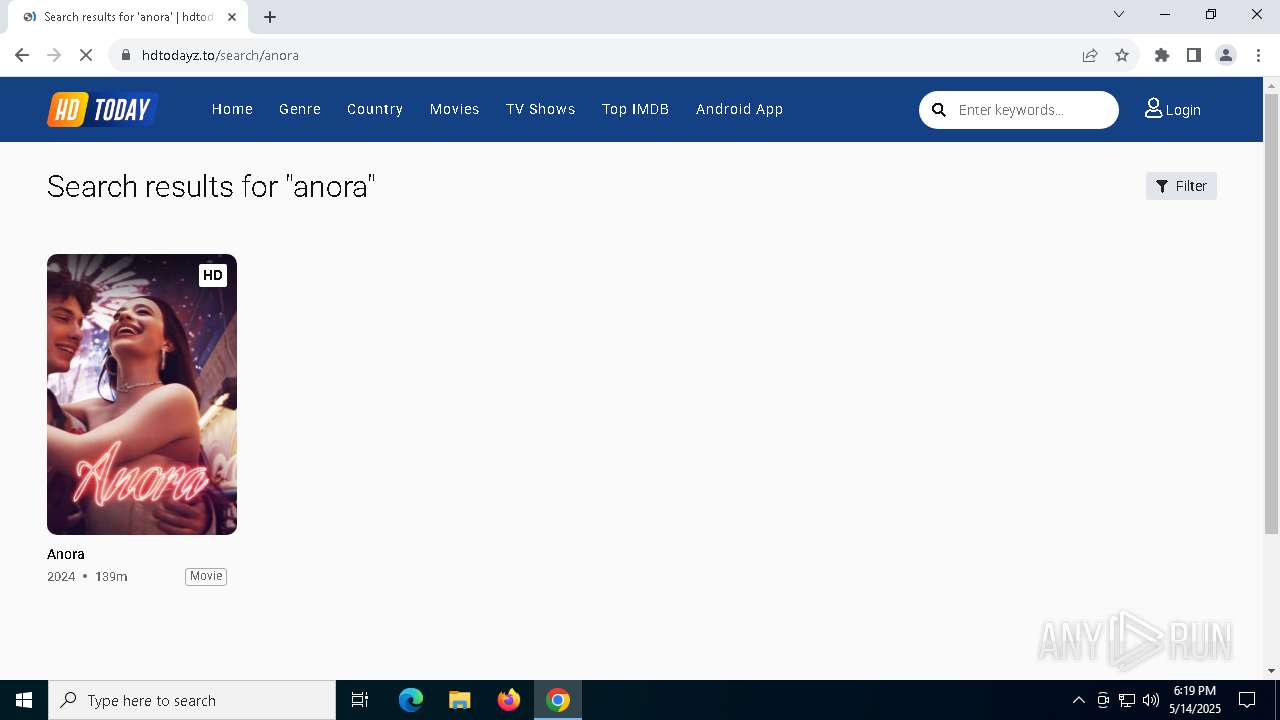Launch Microsoft Edge from taskbar
1280x720 pixels.
pos(411,700)
